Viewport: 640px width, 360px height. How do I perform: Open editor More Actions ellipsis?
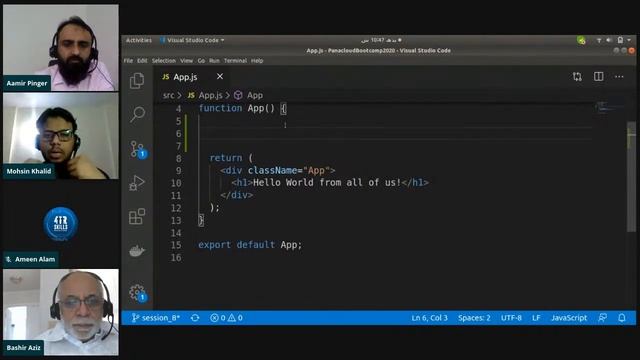pyautogui.click(x=619, y=77)
